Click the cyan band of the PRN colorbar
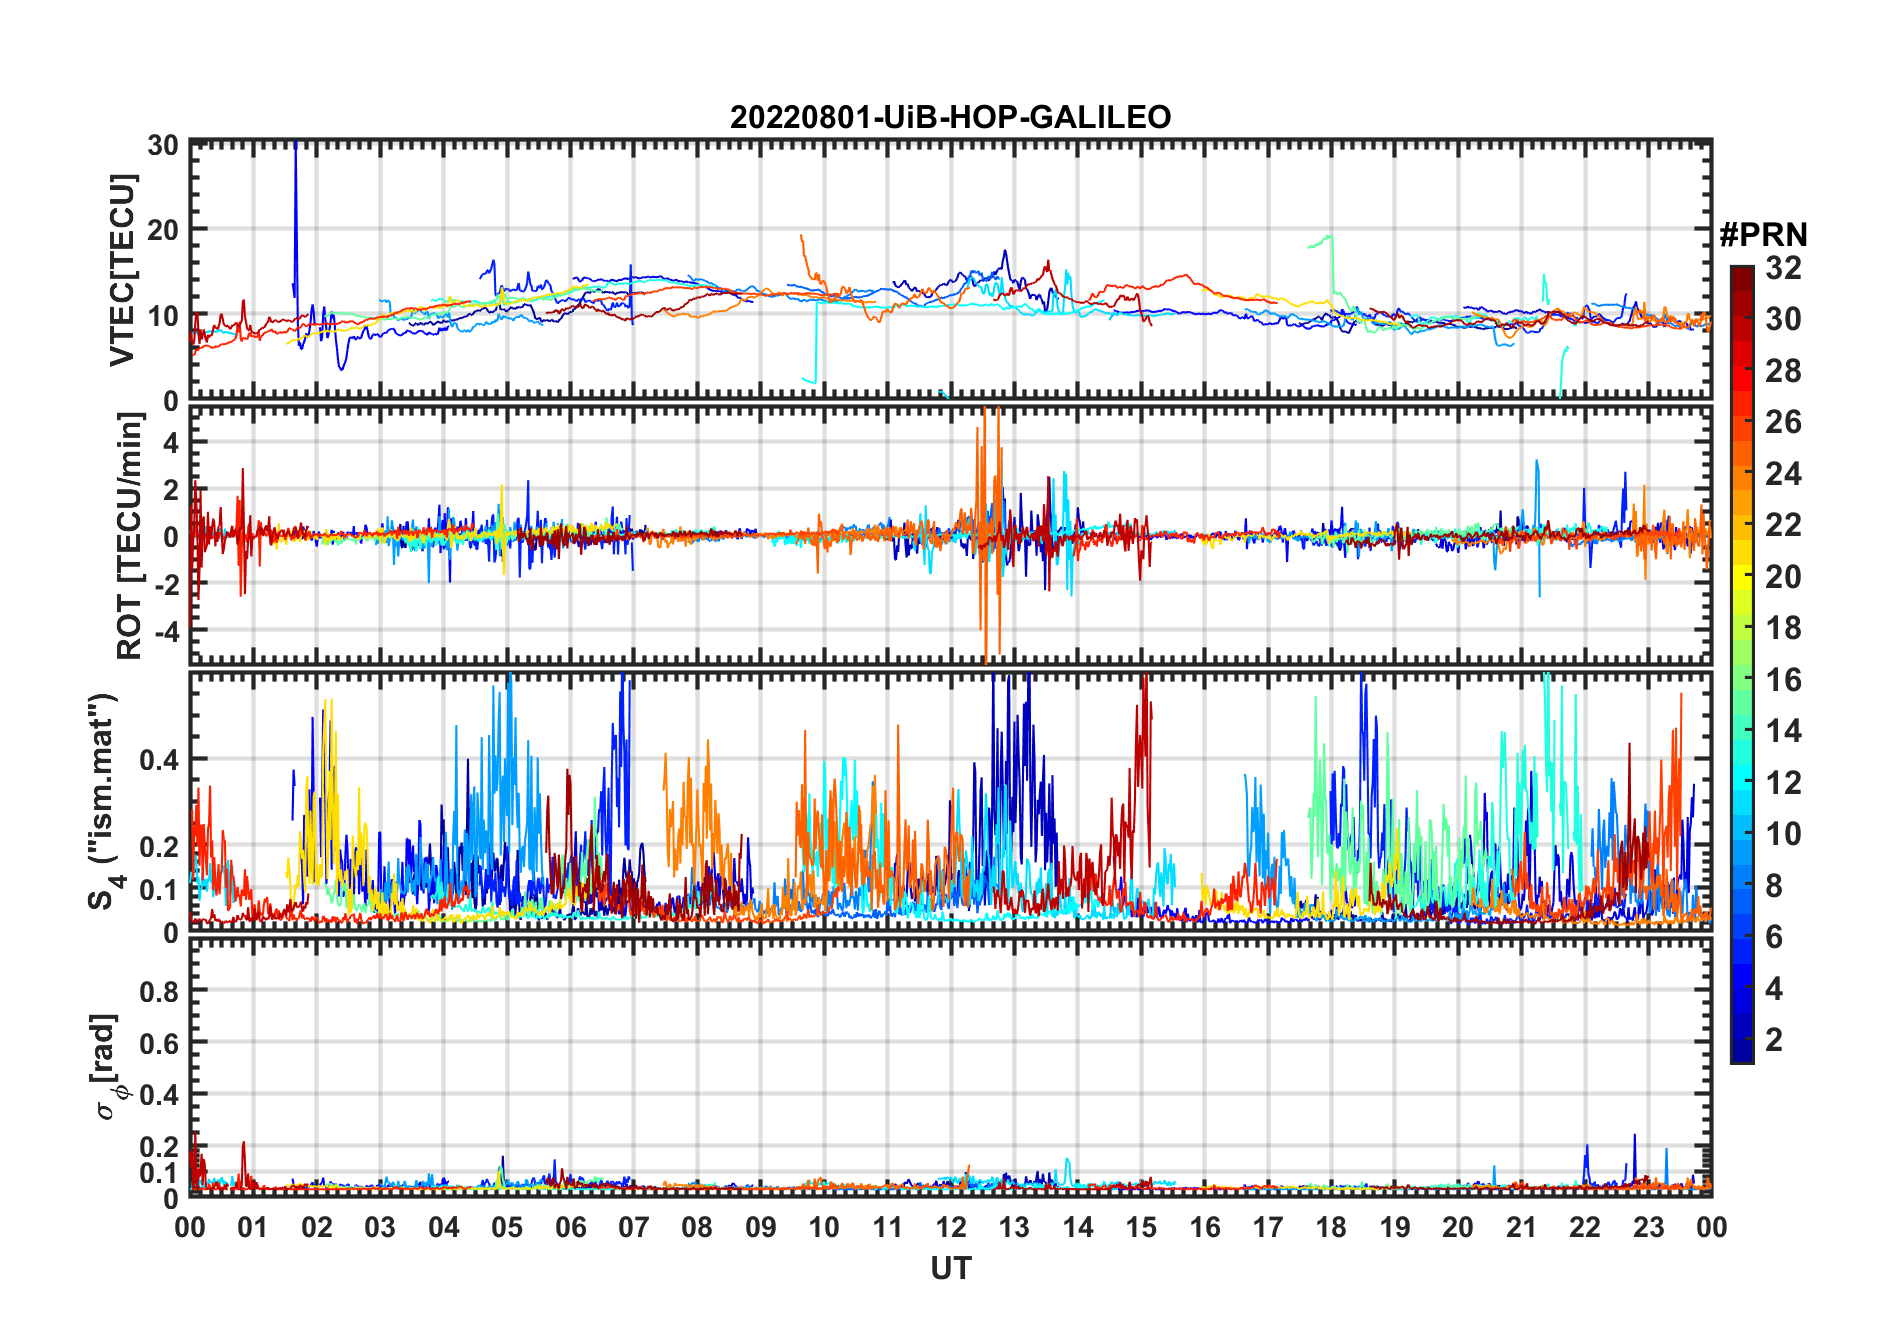This screenshot has width=1902, height=1330. point(1741,769)
